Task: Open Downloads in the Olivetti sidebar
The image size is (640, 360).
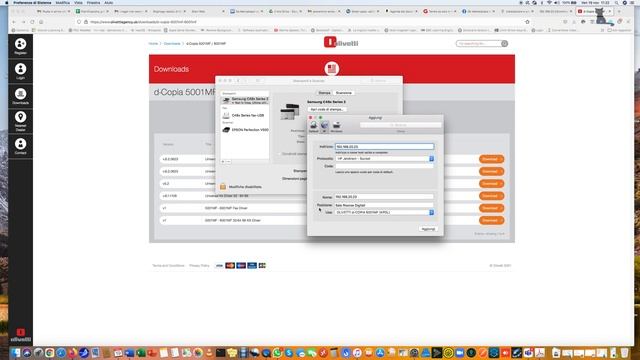Action: tap(20, 96)
